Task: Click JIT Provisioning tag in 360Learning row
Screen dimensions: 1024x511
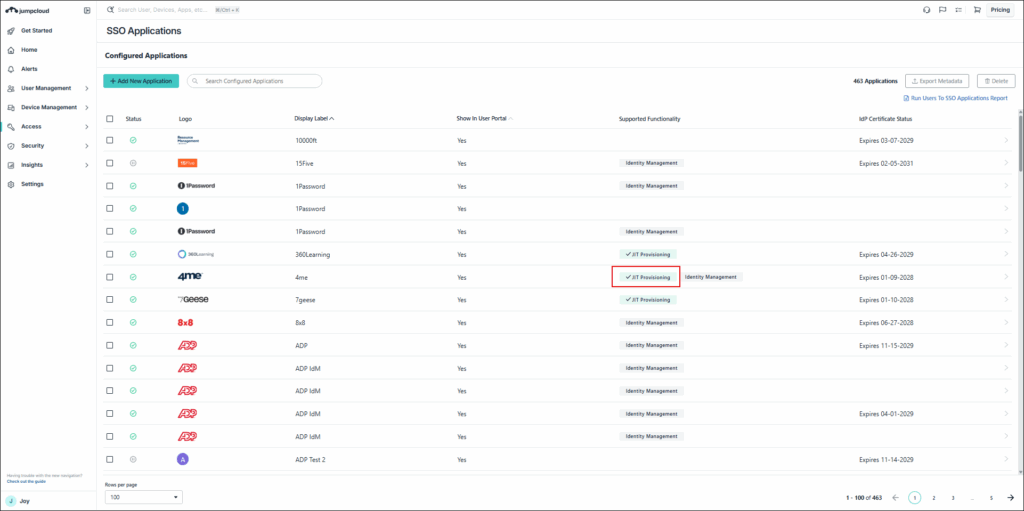Action: (x=648, y=254)
